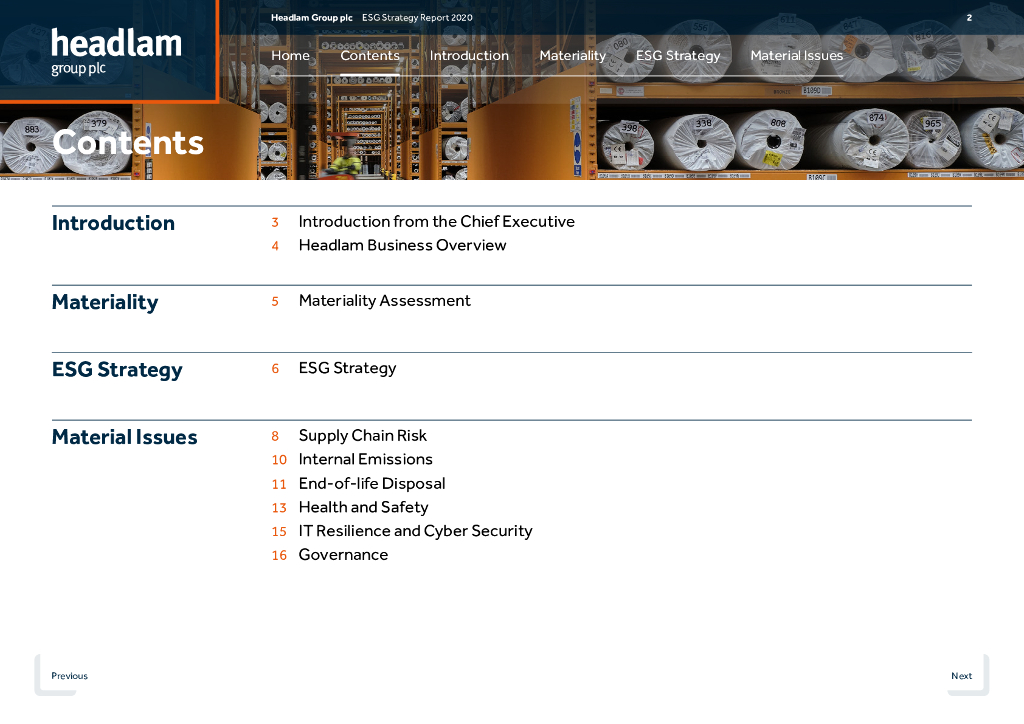Click the Headlam group plc logo
Image resolution: width=1024 pixels, height=724 pixels.
(x=116, y=51)
